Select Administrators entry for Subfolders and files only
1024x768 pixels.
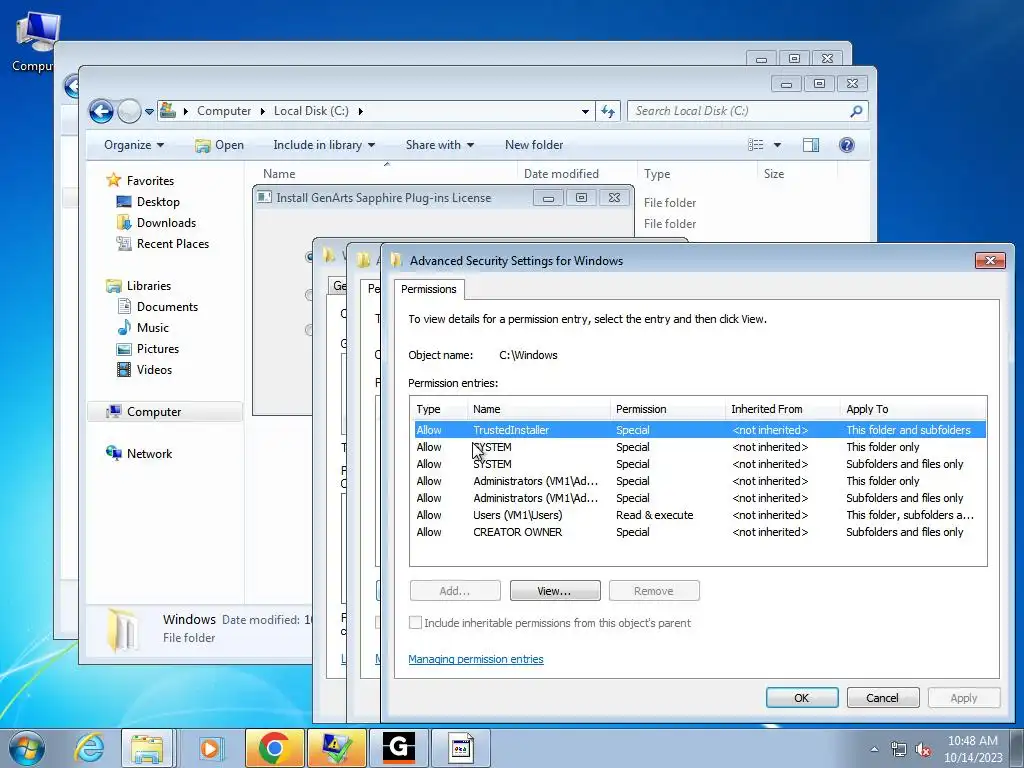(x=700, y=498)
